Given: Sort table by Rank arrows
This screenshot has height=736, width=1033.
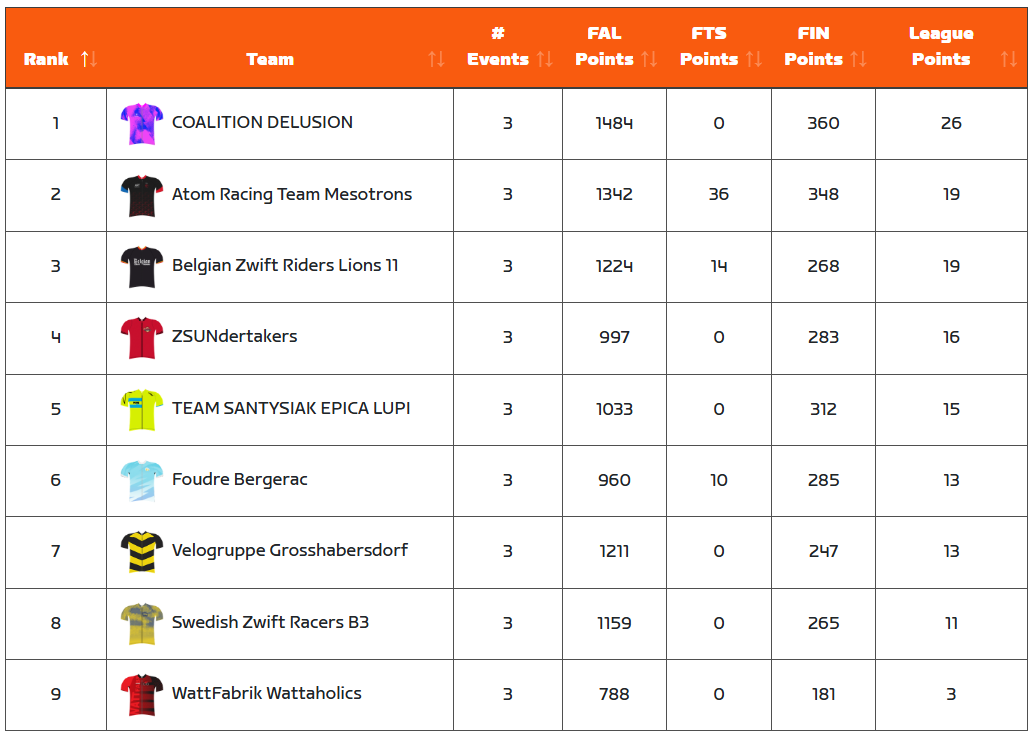Looking at the screenshot, I should tap(89, 59).
